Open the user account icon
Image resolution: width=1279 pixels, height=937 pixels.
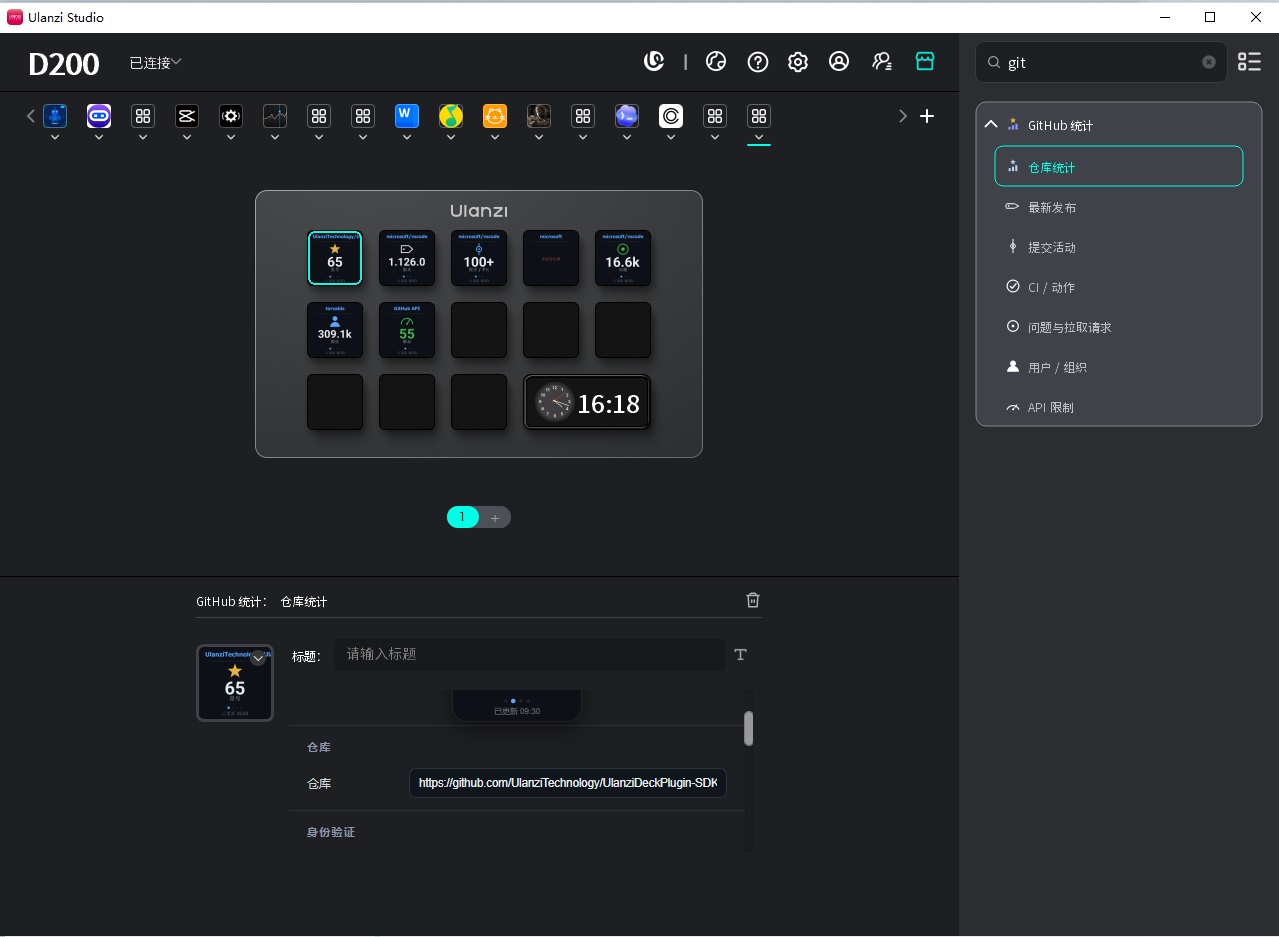(839, 62)
